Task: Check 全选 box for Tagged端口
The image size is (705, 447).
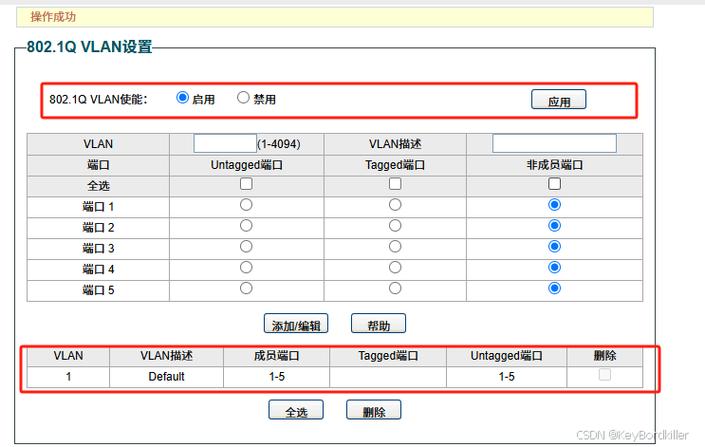Action: [395, 184]
